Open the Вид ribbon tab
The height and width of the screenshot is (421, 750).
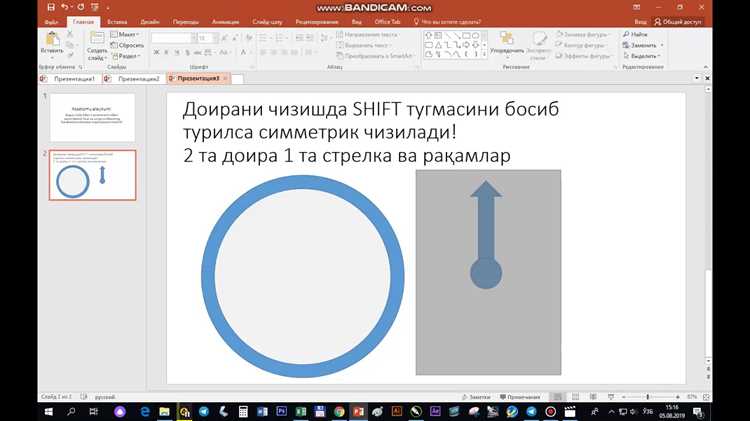[356, 22]
